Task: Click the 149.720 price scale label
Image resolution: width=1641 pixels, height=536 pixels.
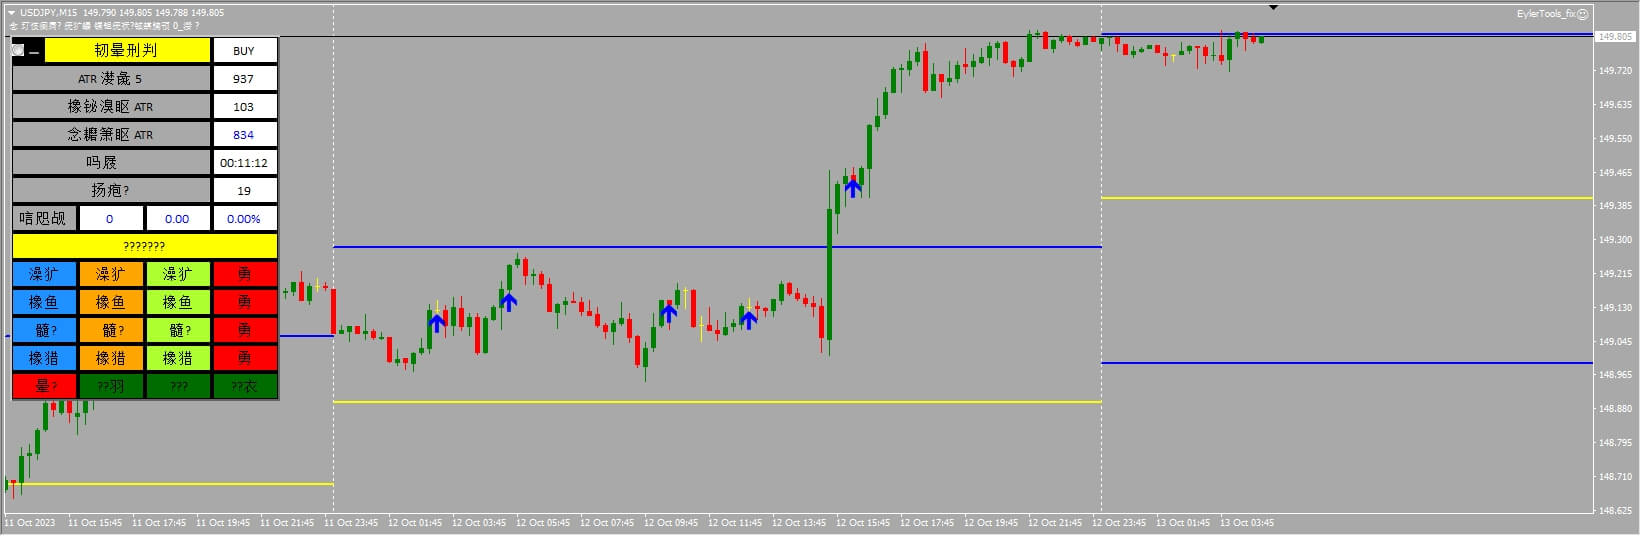Action: coord(1616,71)
